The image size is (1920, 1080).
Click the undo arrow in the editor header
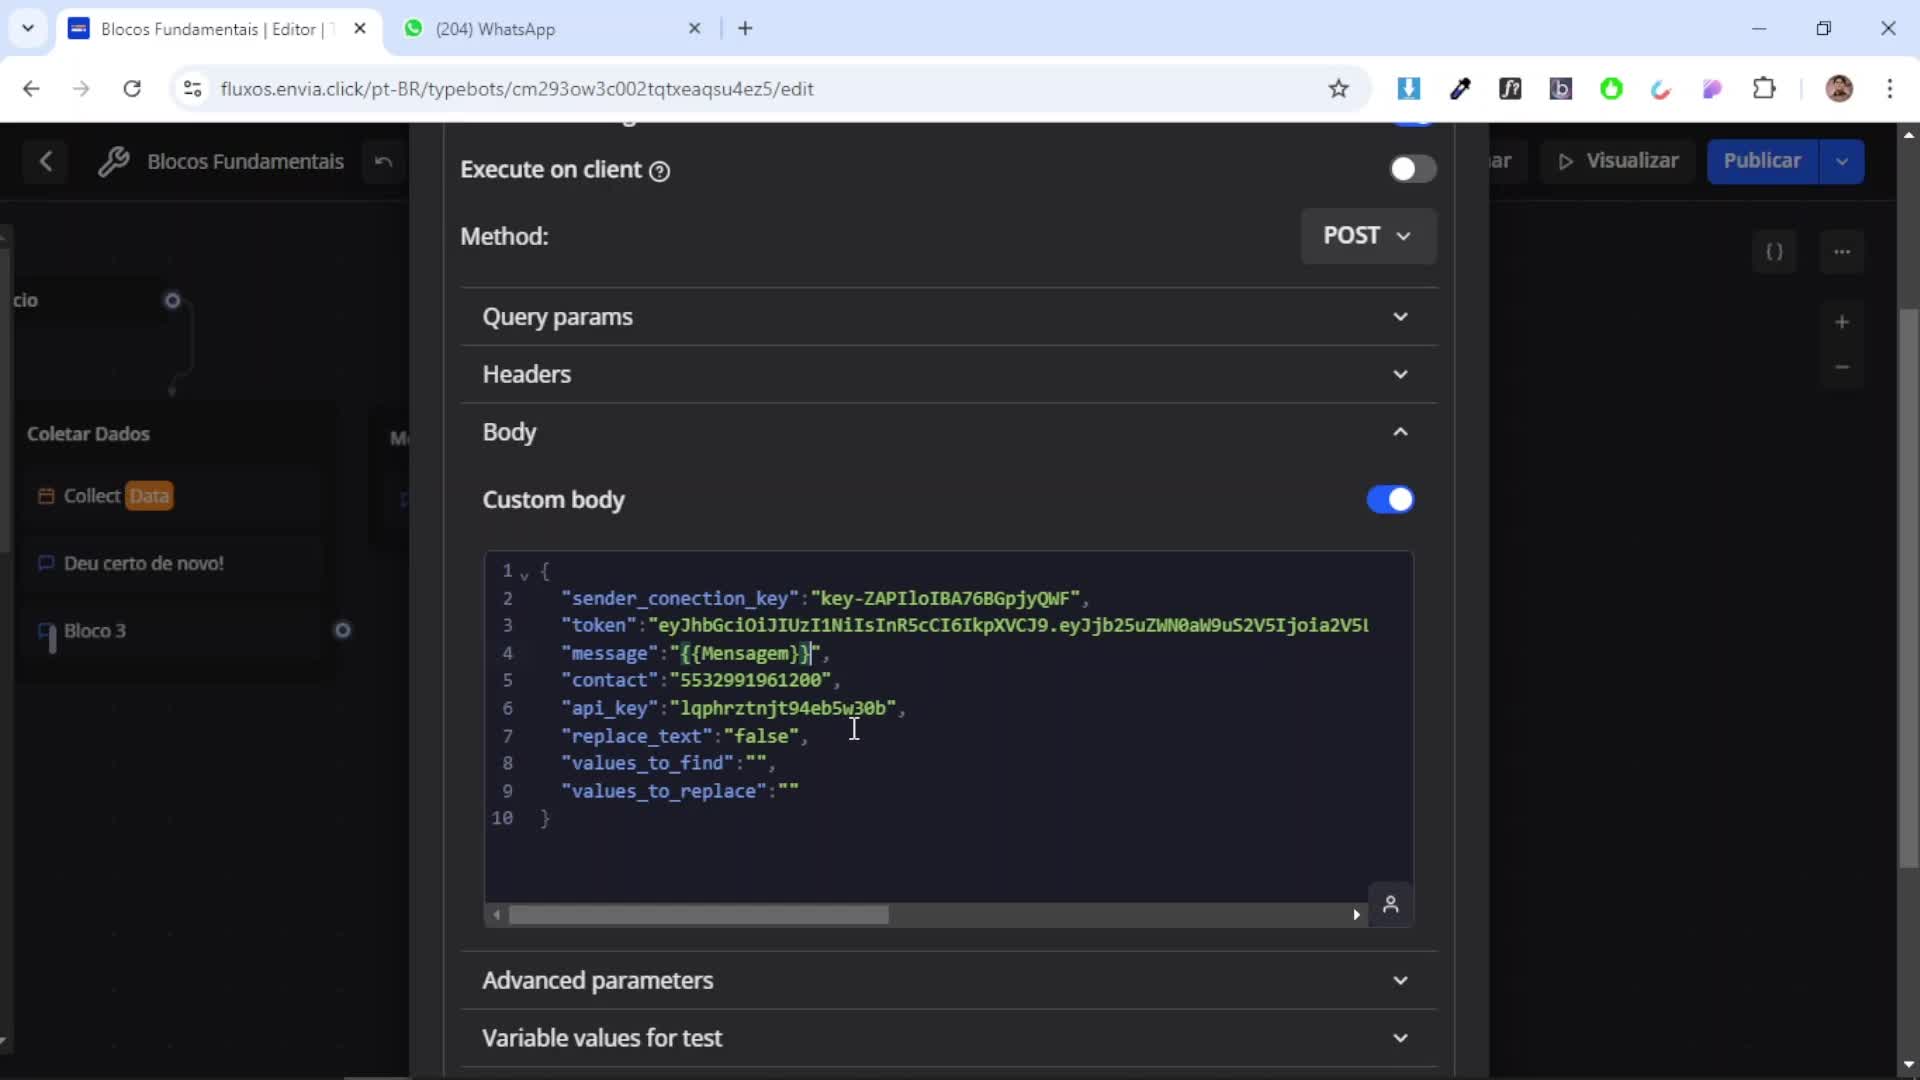tap(383, 161)
